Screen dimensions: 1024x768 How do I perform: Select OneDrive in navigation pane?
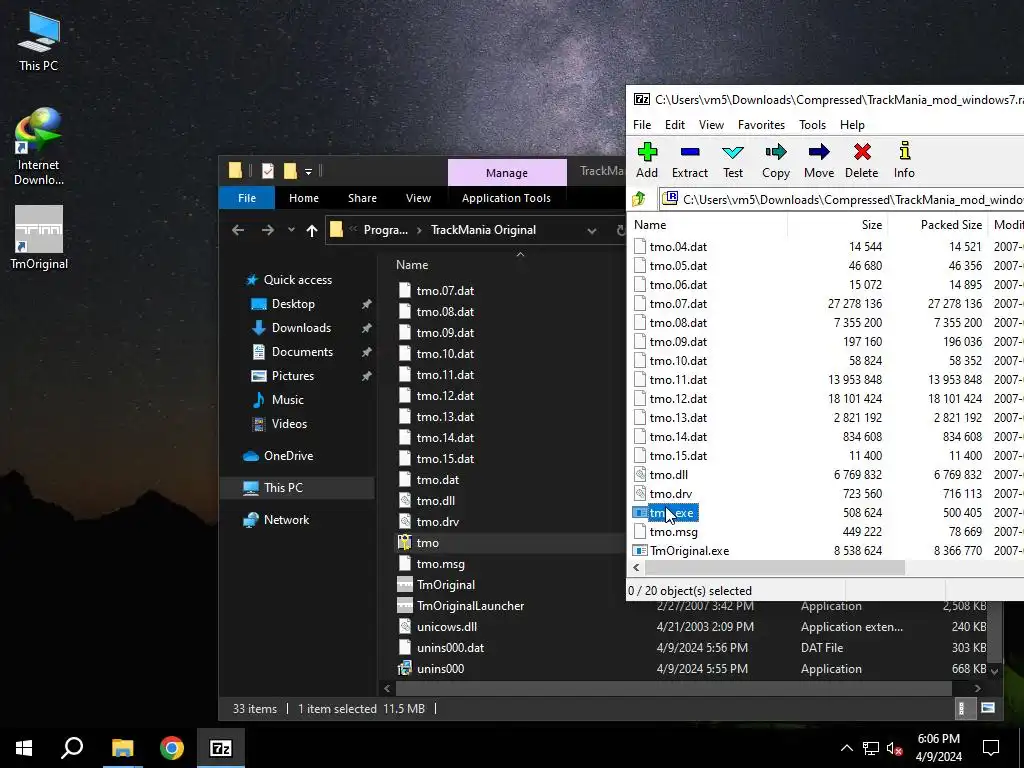[288, 456]
